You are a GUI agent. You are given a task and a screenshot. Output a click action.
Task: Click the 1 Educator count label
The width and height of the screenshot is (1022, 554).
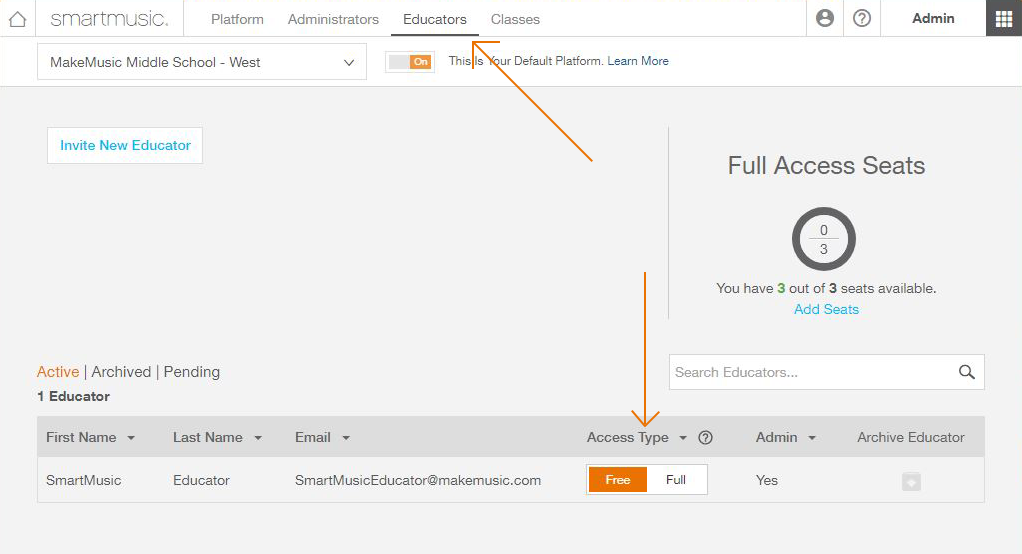click(74, 396)
